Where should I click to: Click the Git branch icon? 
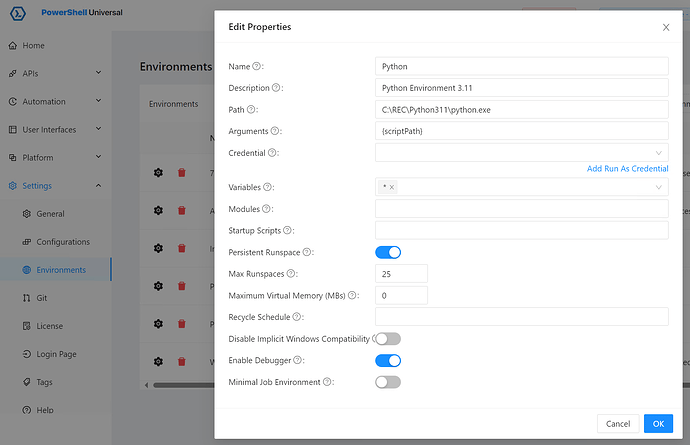click(27, 298)
